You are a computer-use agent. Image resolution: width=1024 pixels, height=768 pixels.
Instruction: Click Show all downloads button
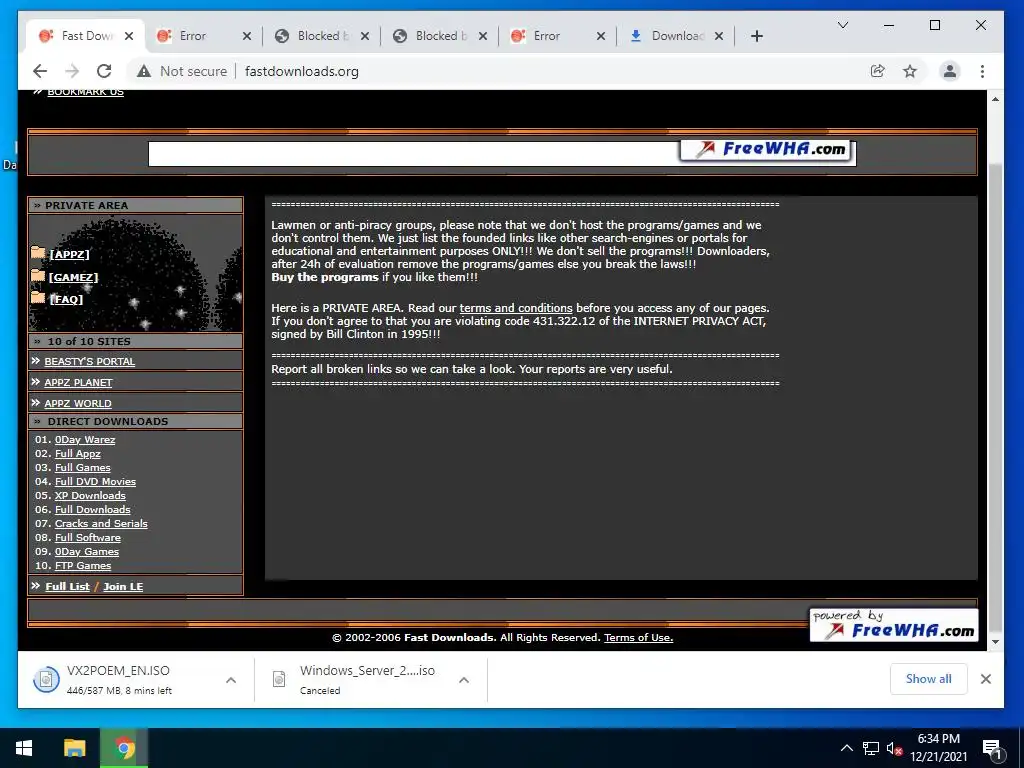929,679
